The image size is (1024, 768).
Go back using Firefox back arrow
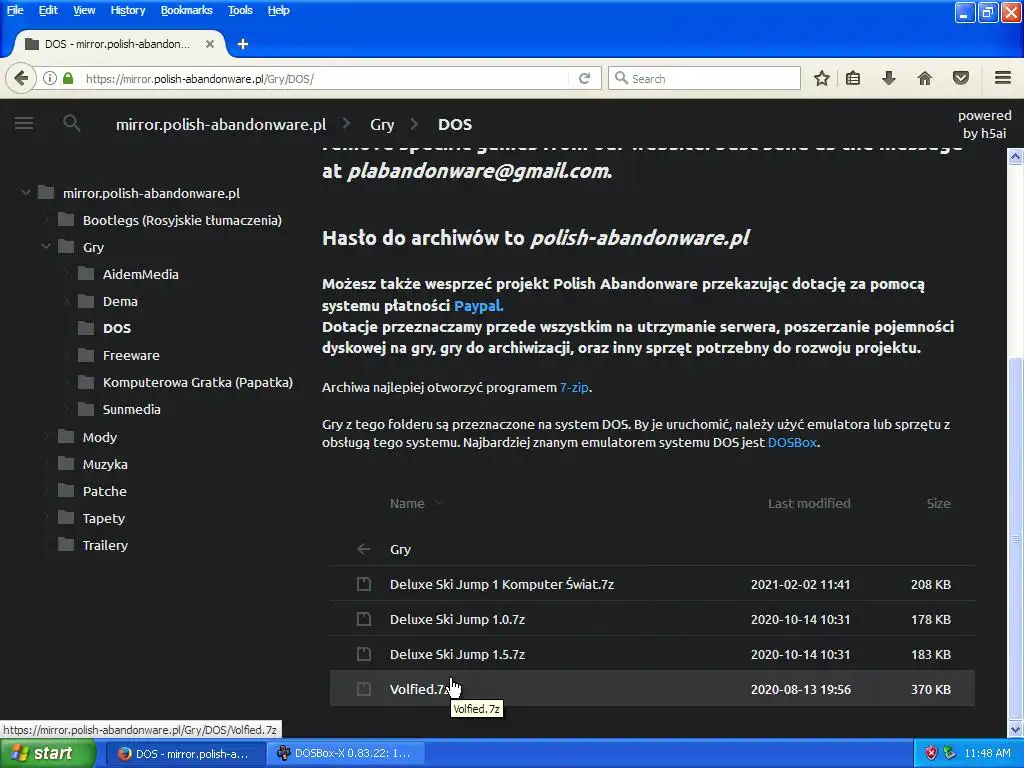coord(21,78)
